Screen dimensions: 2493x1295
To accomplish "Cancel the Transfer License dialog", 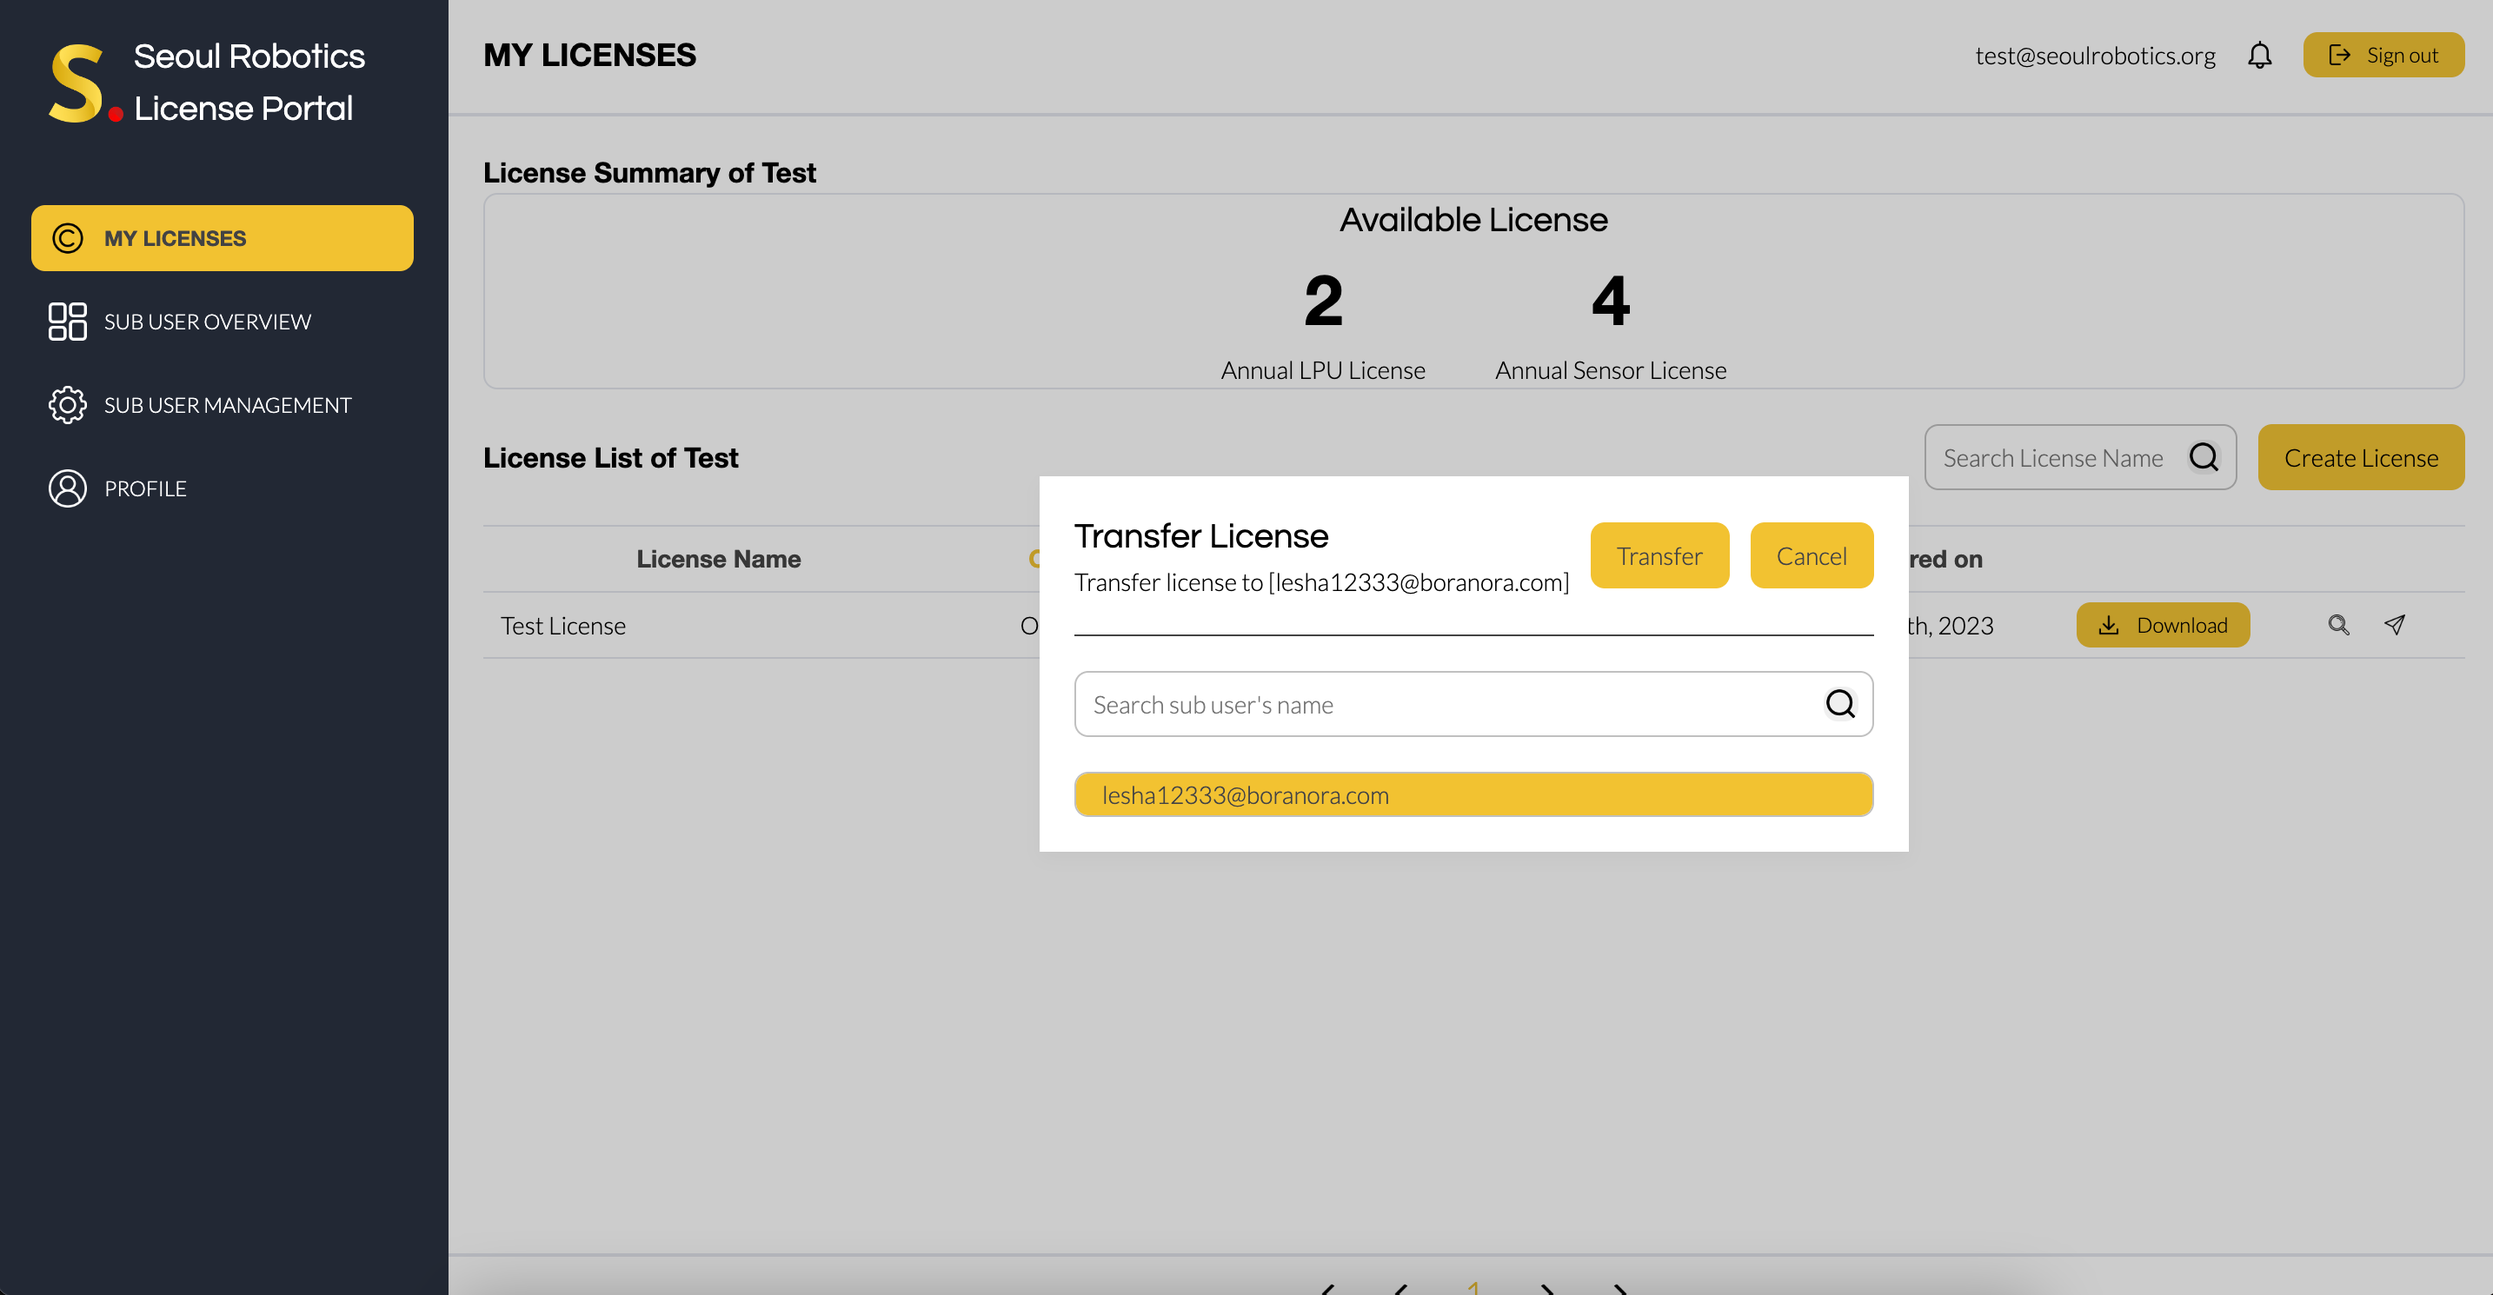I will [1811, 555].
